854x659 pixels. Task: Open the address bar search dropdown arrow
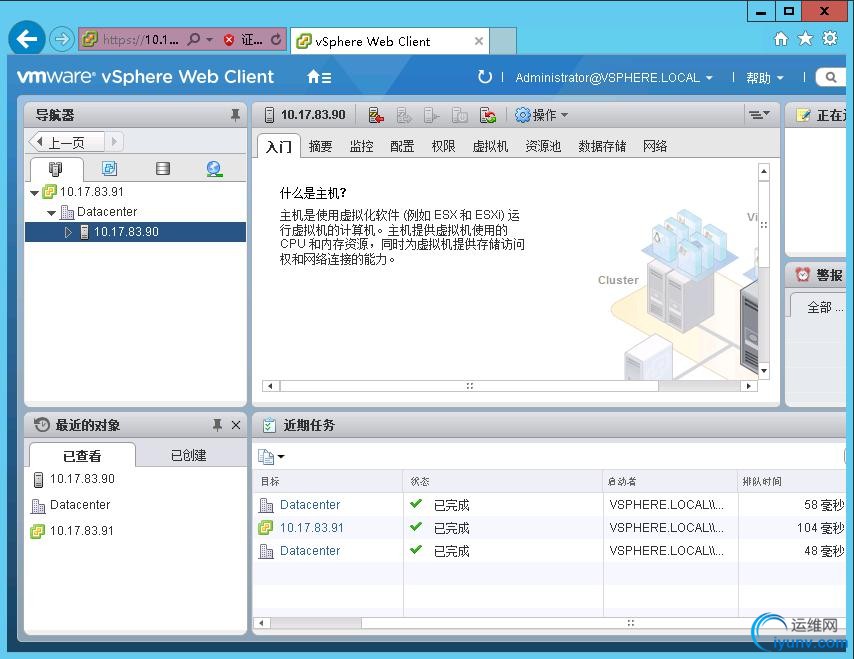pyautogui.click(x=209, y=40)
